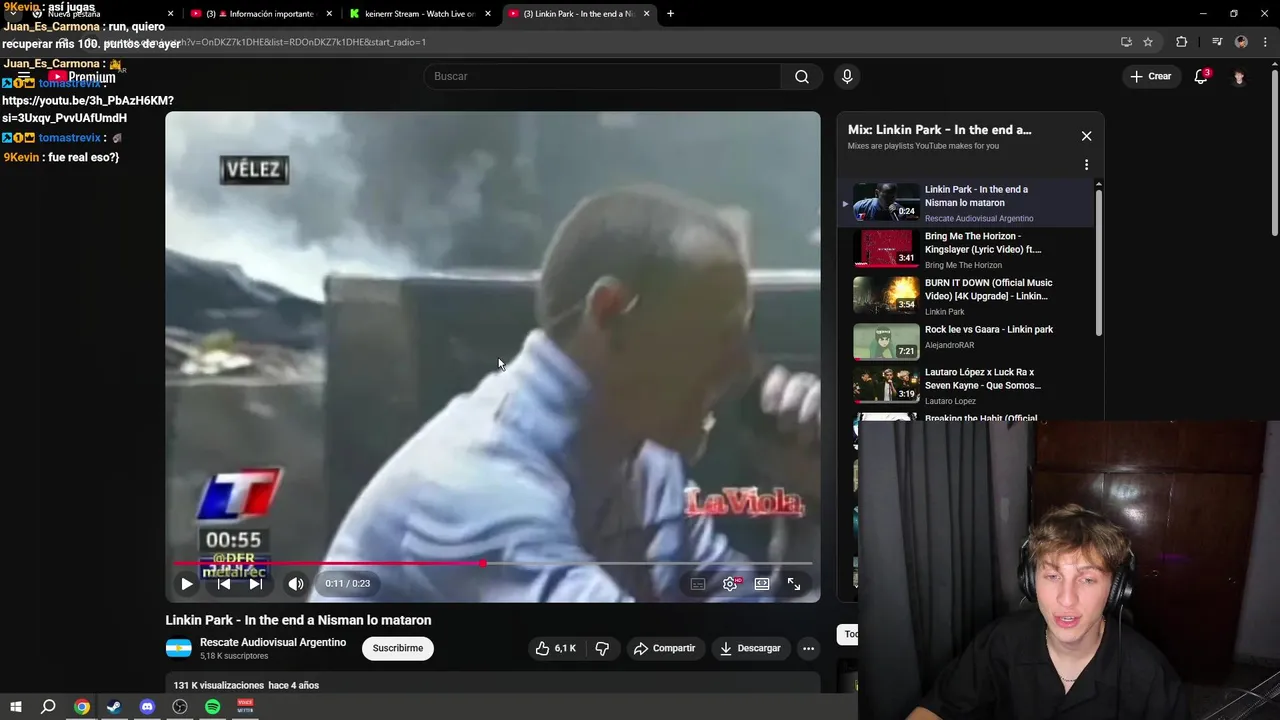This screenshot has height=720, width=1280.
Task: Toggle subtitles/closed captions button
Action: point(698,584)
